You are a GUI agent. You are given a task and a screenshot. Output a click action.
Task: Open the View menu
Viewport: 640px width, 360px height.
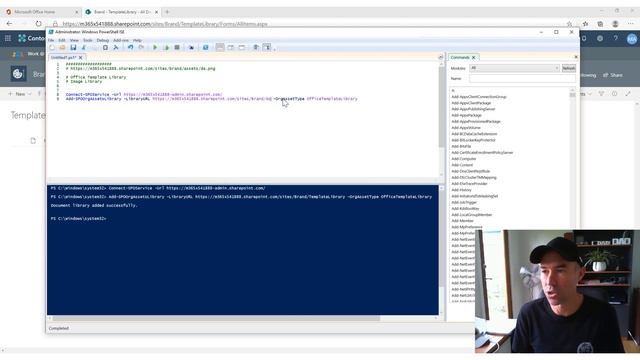[x=74, y=40]
